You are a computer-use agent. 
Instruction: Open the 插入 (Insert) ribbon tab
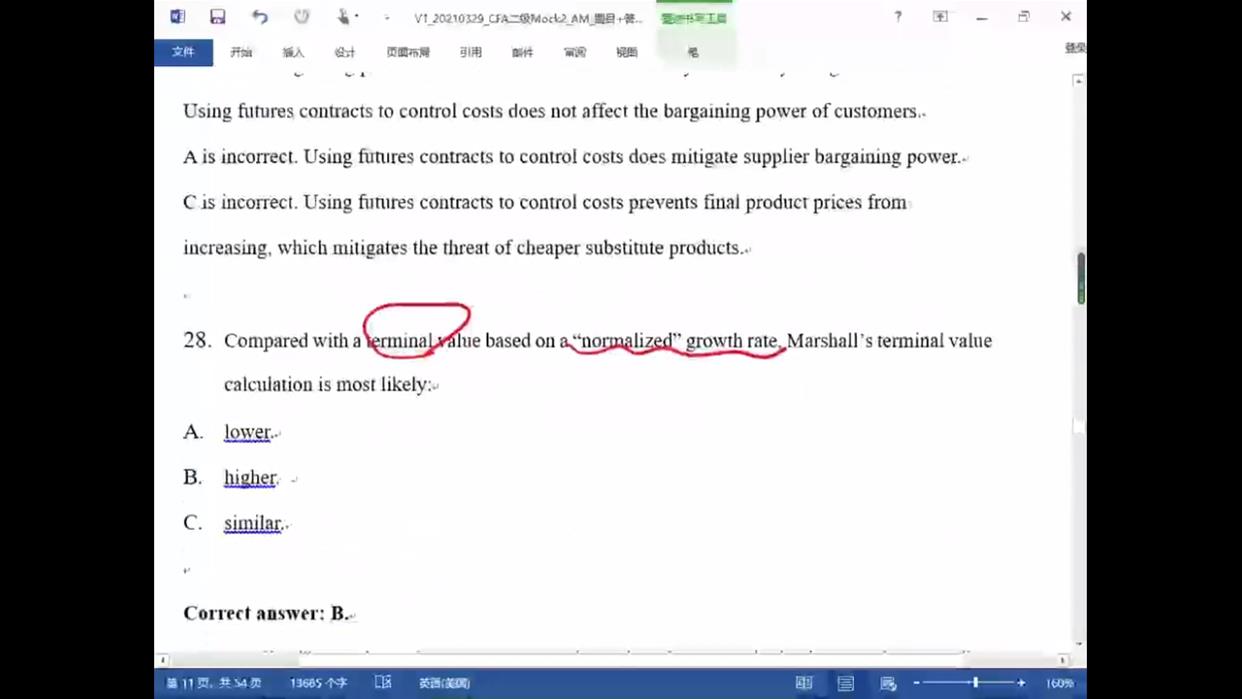tap(293, 52)
